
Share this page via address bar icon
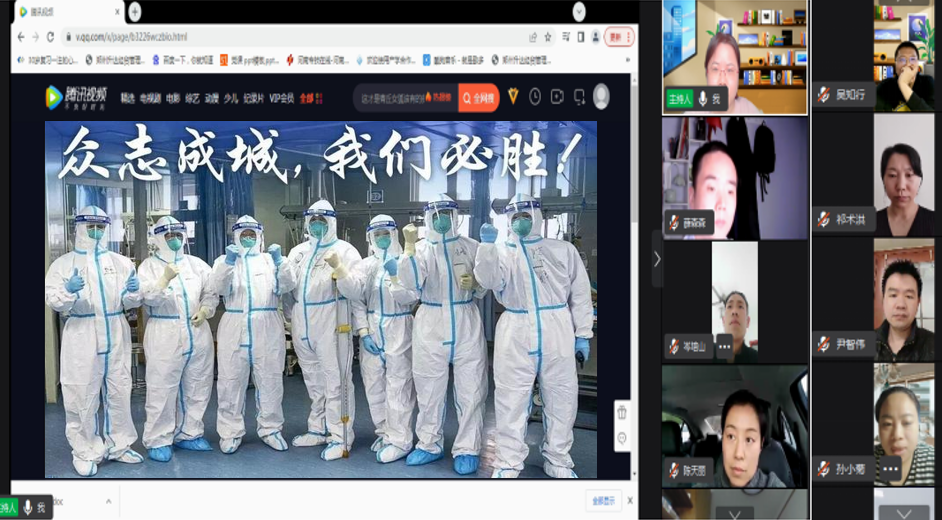[533, 37]
